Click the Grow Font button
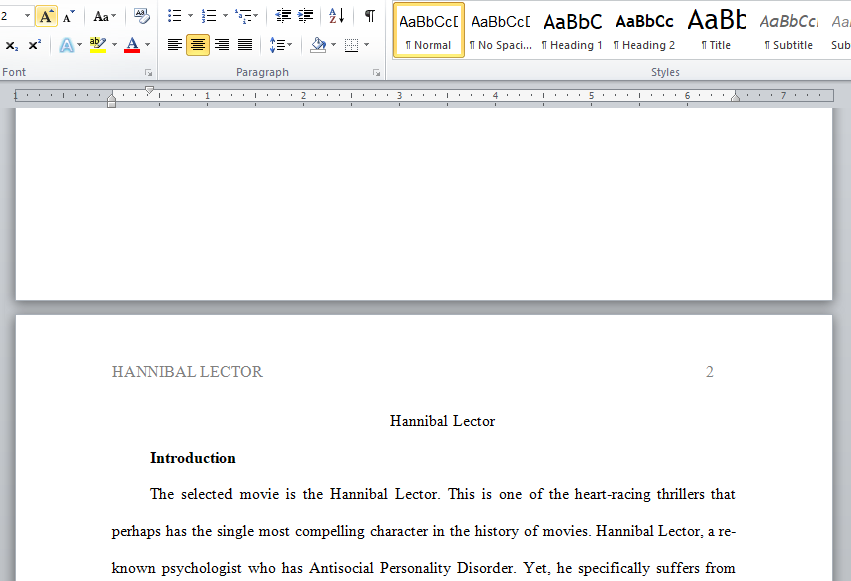This screenshot has width=851, height=581. 46,16
